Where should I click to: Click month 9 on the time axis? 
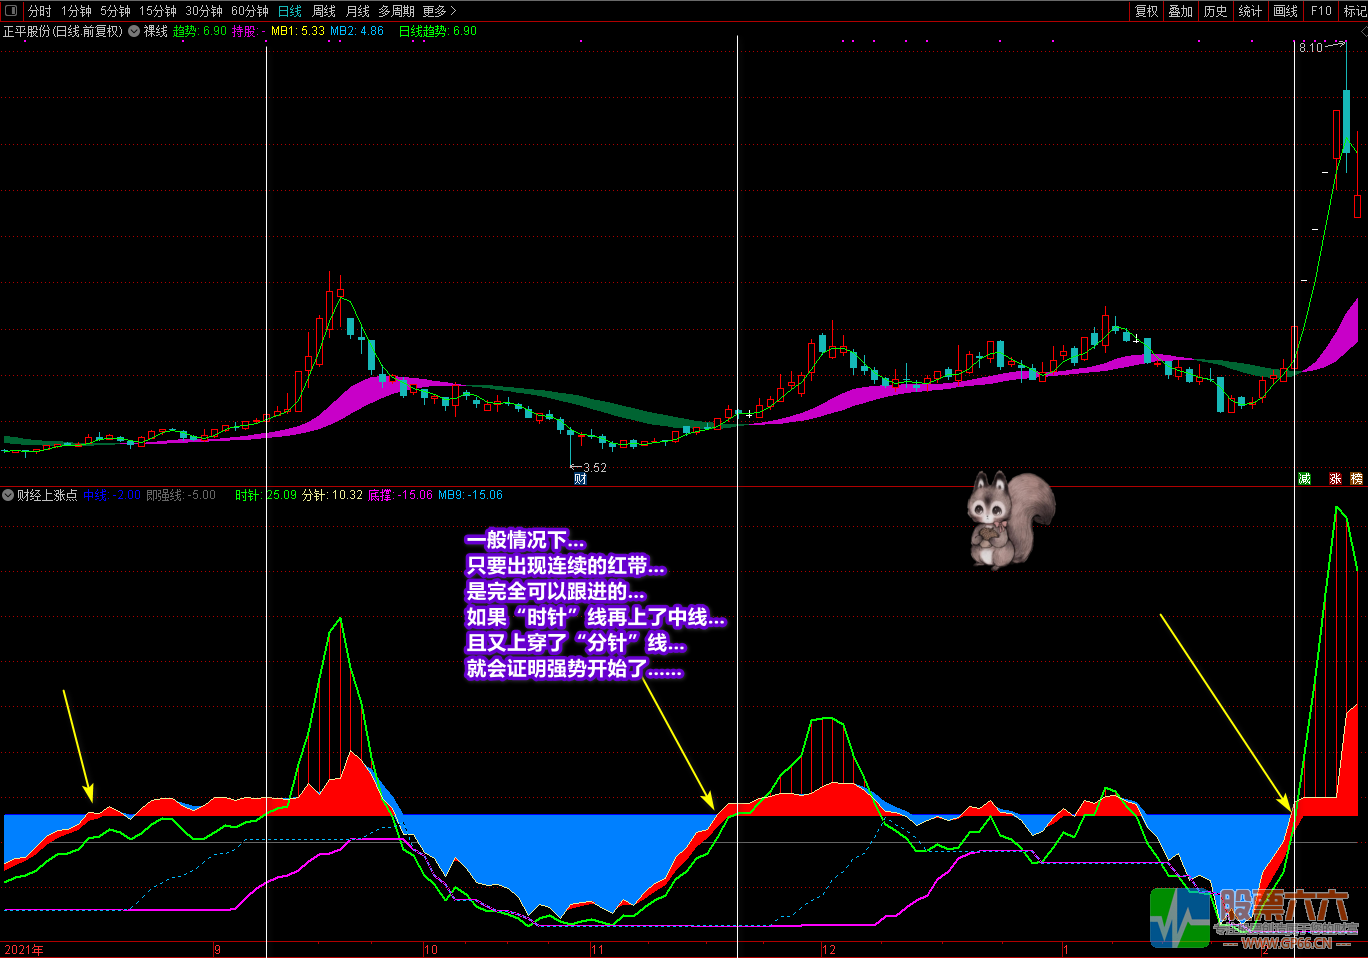coord(218,949)
